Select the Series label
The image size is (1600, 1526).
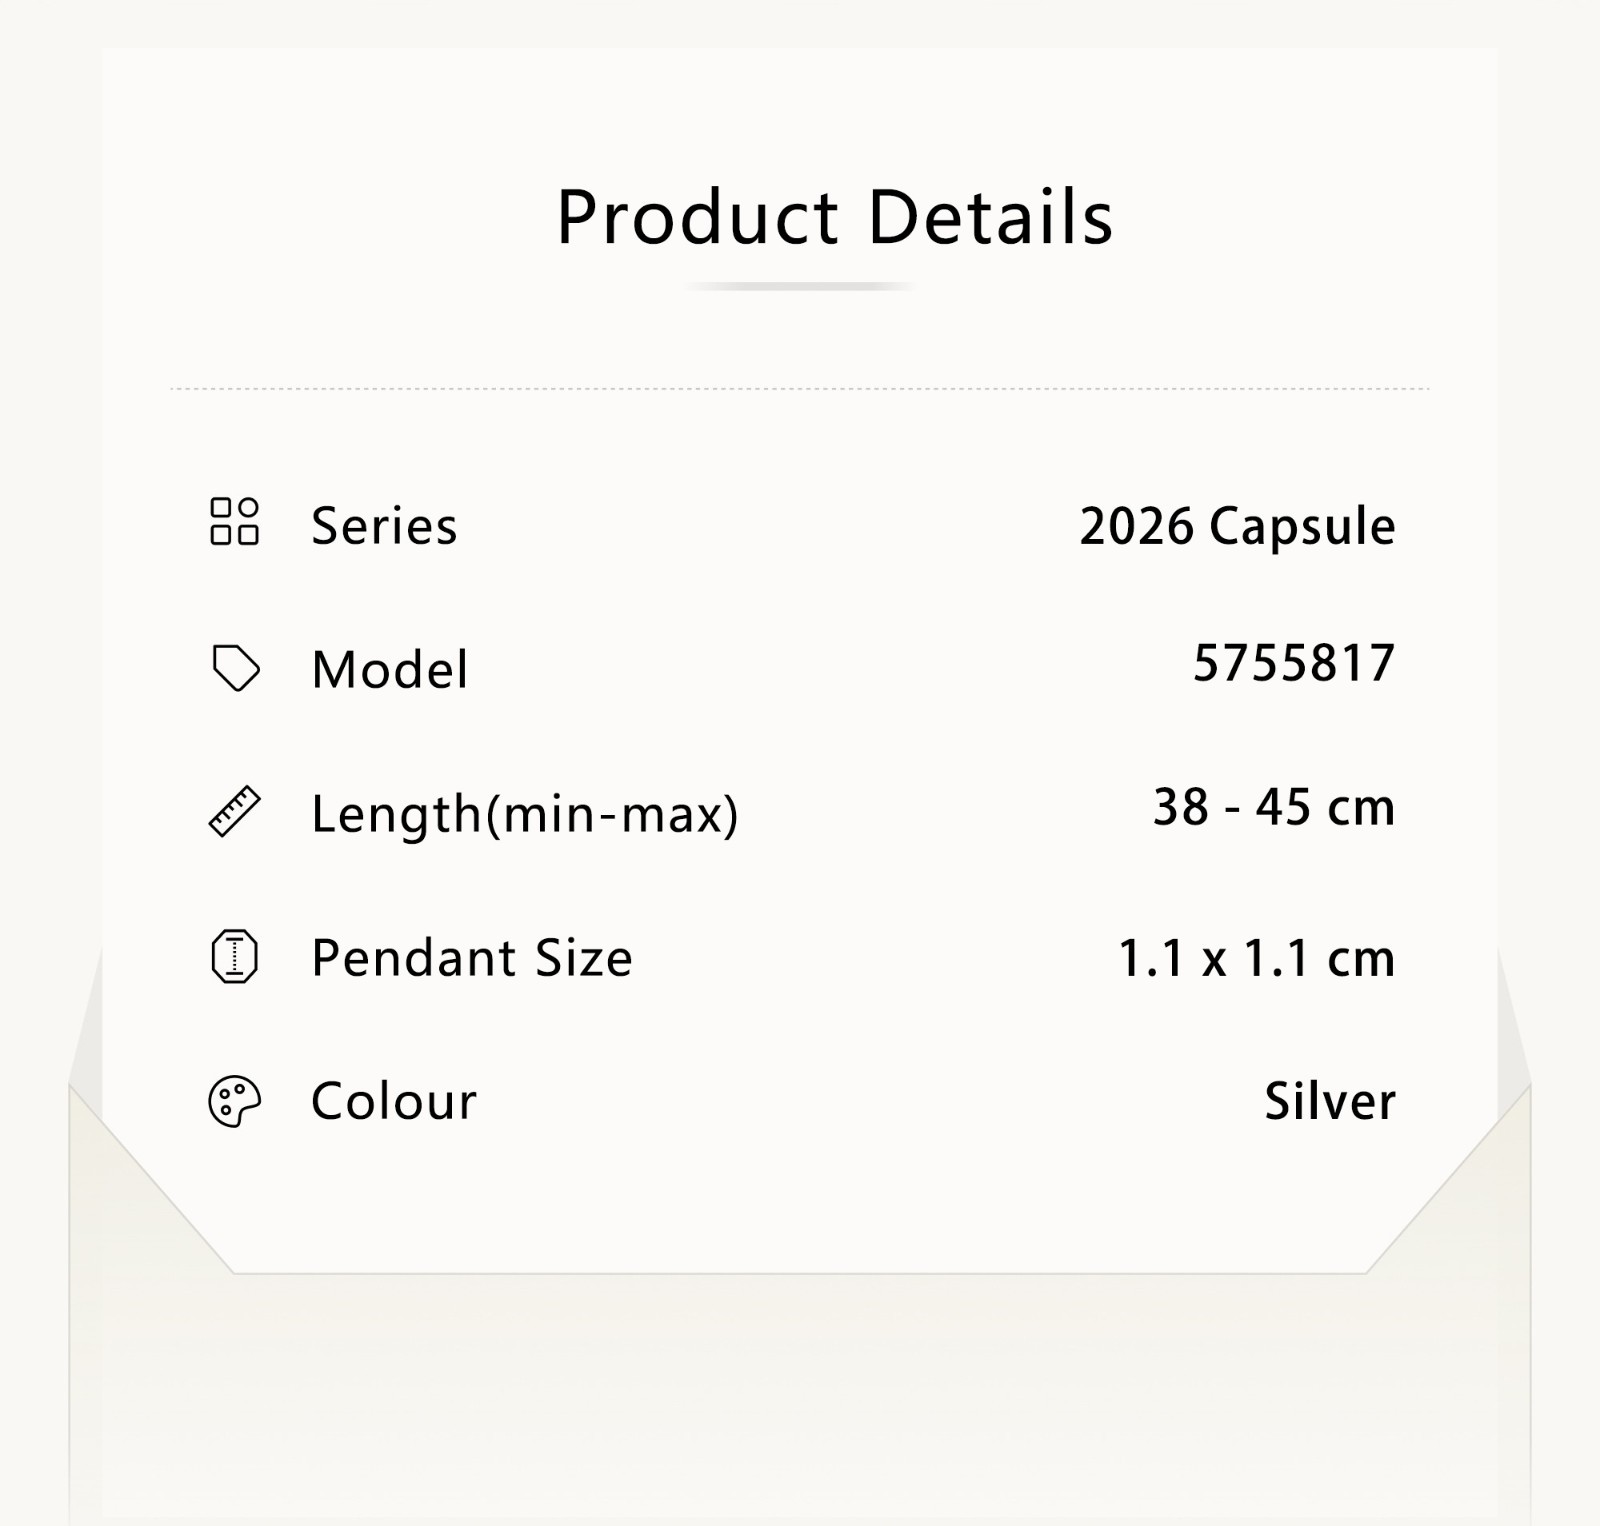click(384, 526)
